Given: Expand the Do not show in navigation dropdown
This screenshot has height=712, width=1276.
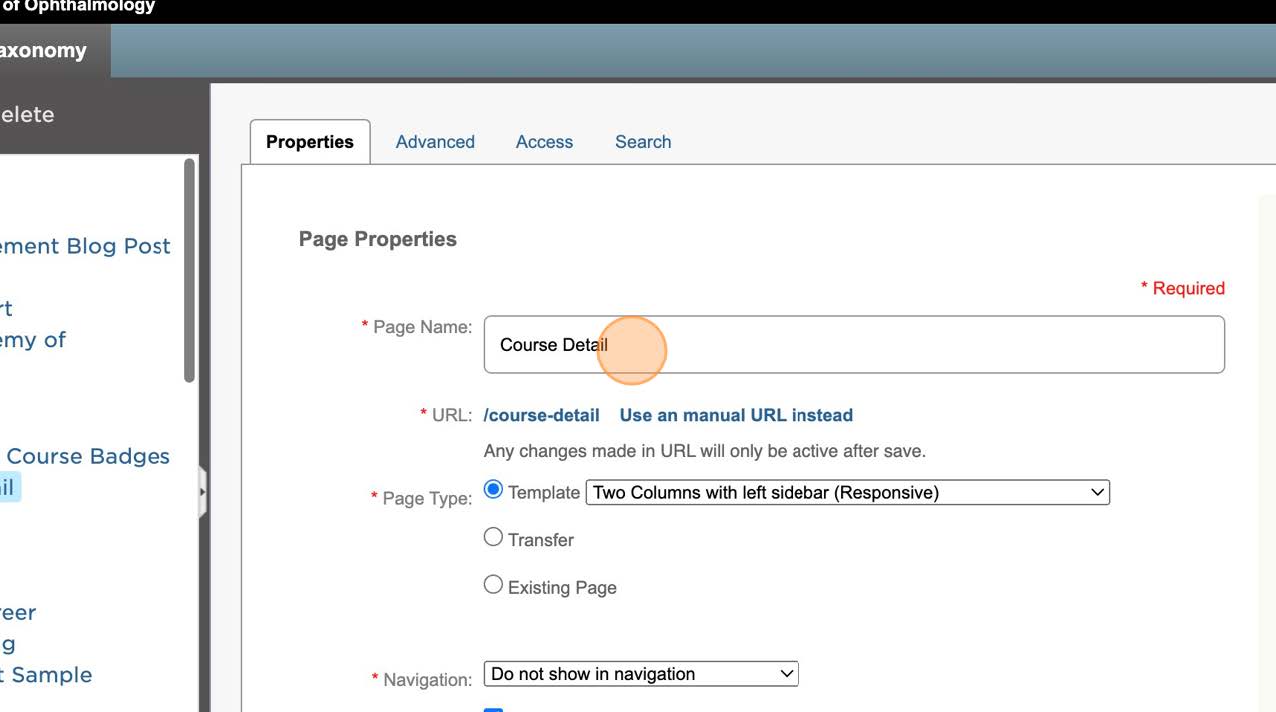Looking at the screenshot, I should pos(641,674).
